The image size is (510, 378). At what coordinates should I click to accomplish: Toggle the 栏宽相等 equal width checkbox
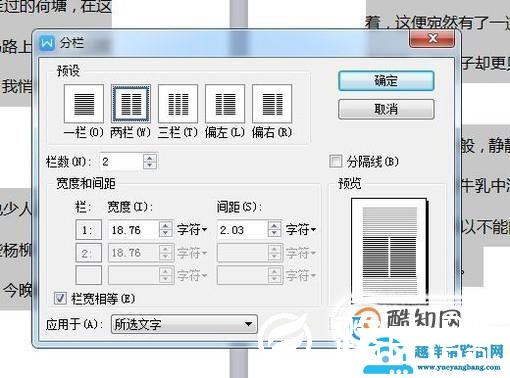point(60,298)
